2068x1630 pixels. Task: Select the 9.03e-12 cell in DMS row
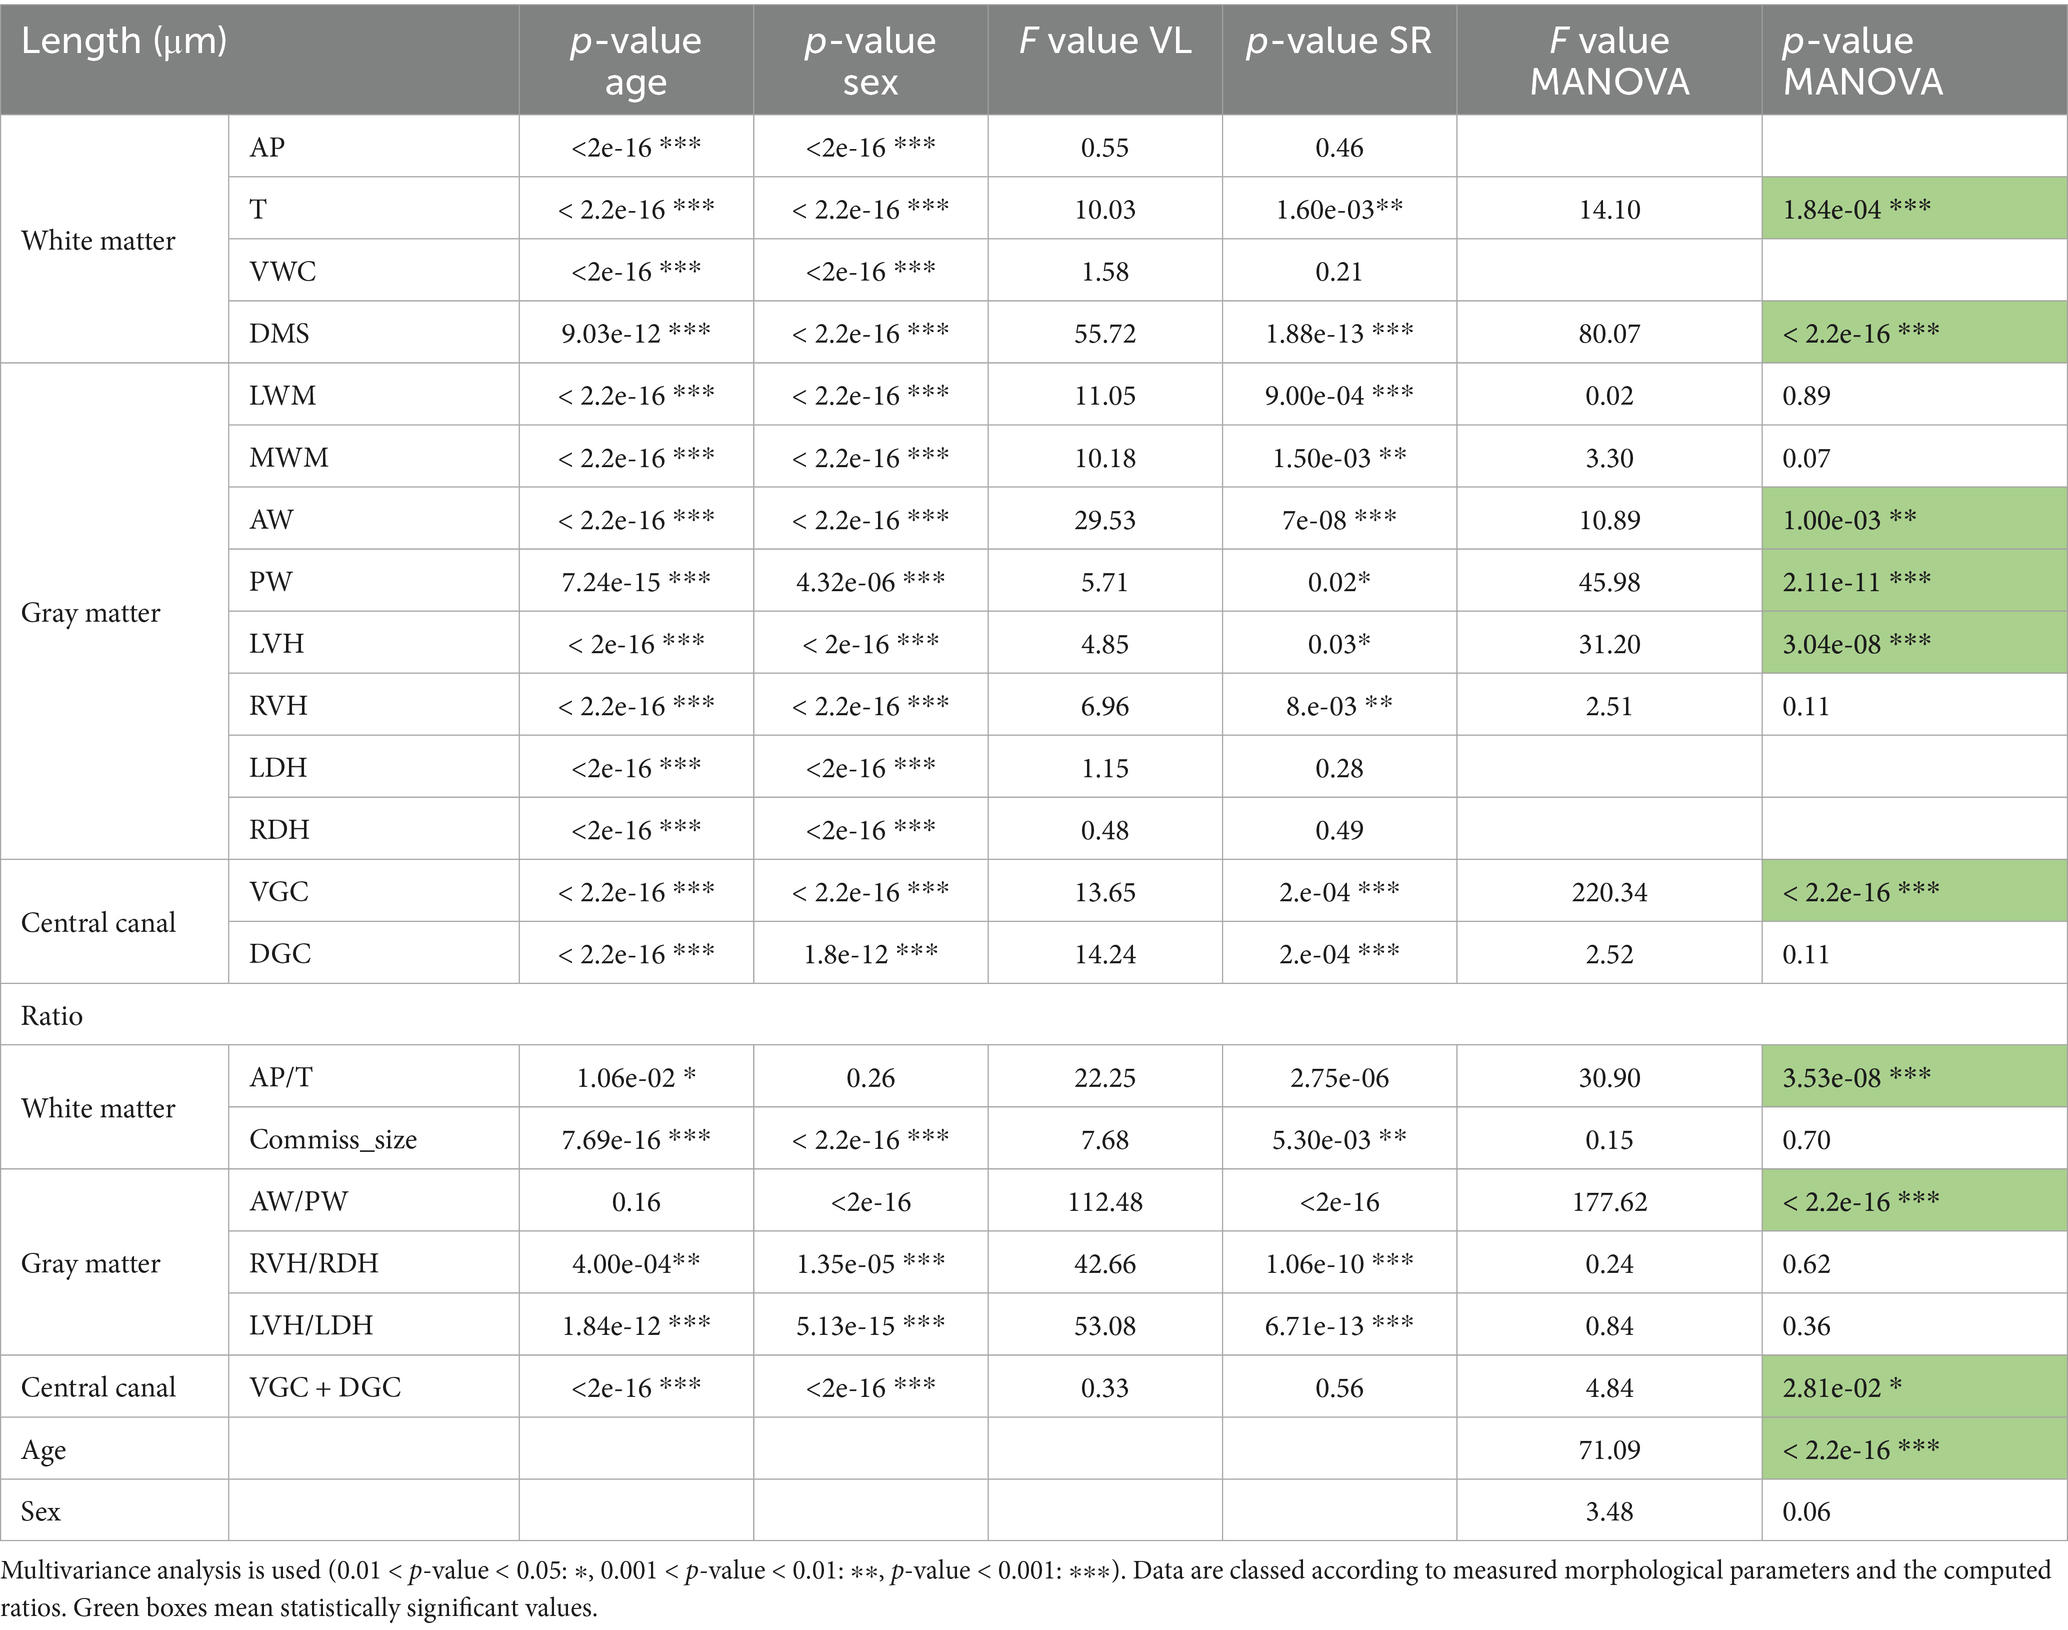point(636,333)
